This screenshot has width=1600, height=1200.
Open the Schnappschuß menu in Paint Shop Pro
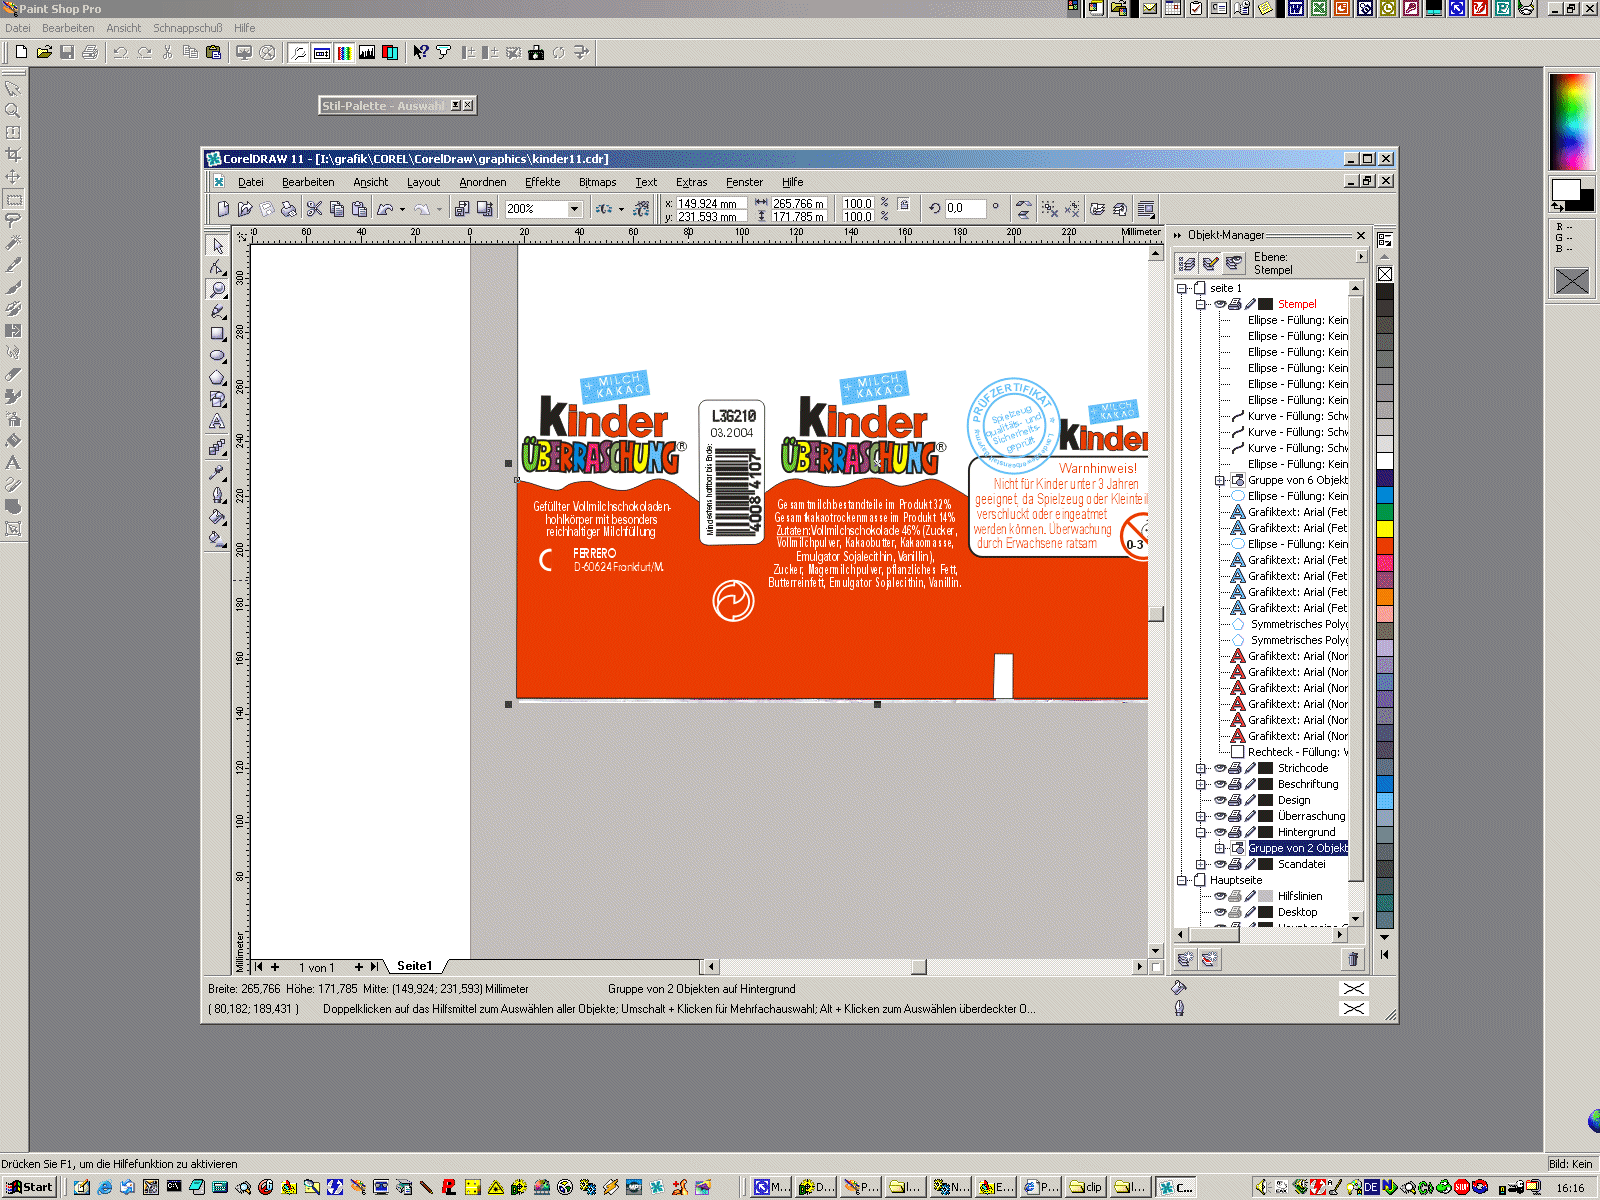click(x=188, y=28)
